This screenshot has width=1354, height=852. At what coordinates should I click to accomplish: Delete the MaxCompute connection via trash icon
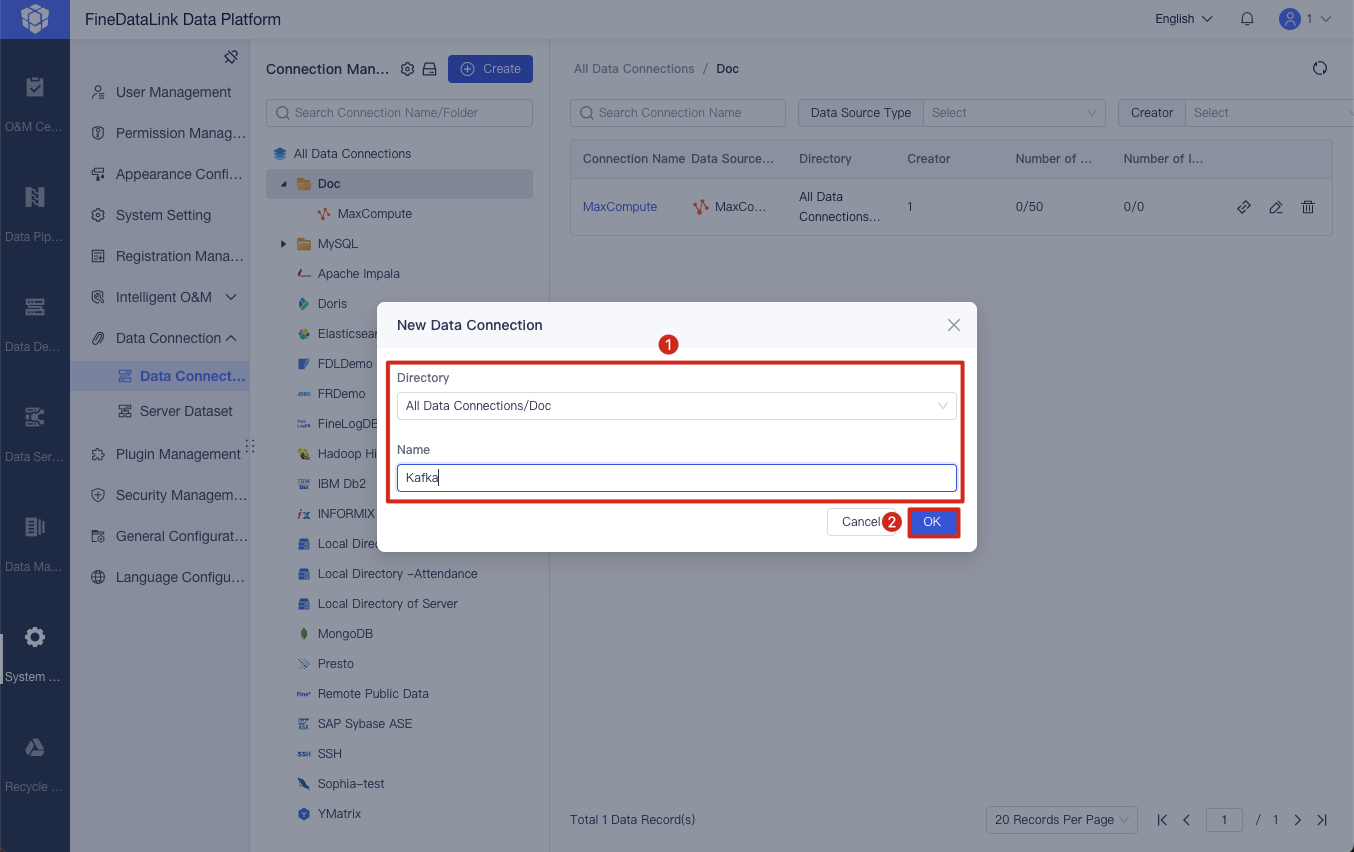pyautogui.click(x=1308, y=207)
